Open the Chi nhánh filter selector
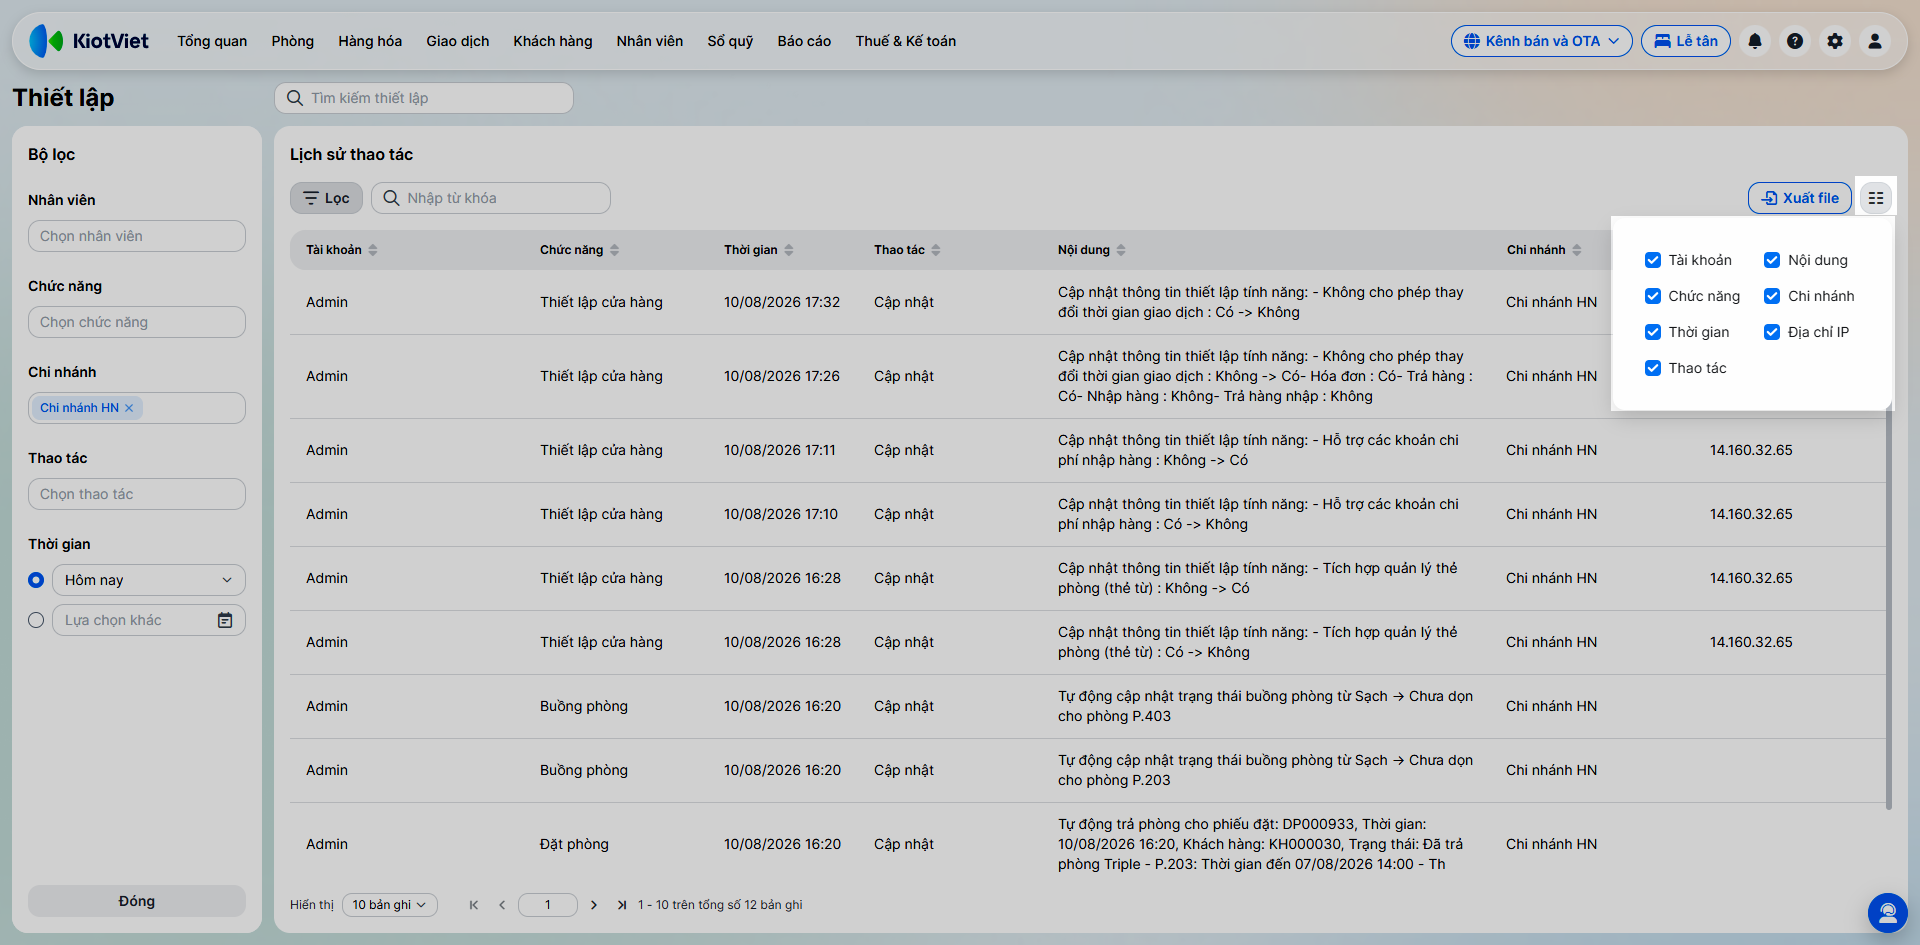 tap(137, 408)
